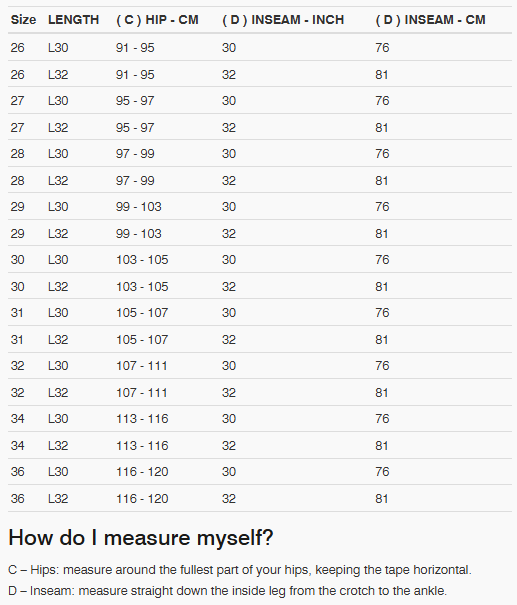Click the (D) INSEAM - INCH header
This screenshot has height=605, width=517.
coord(283,20)
